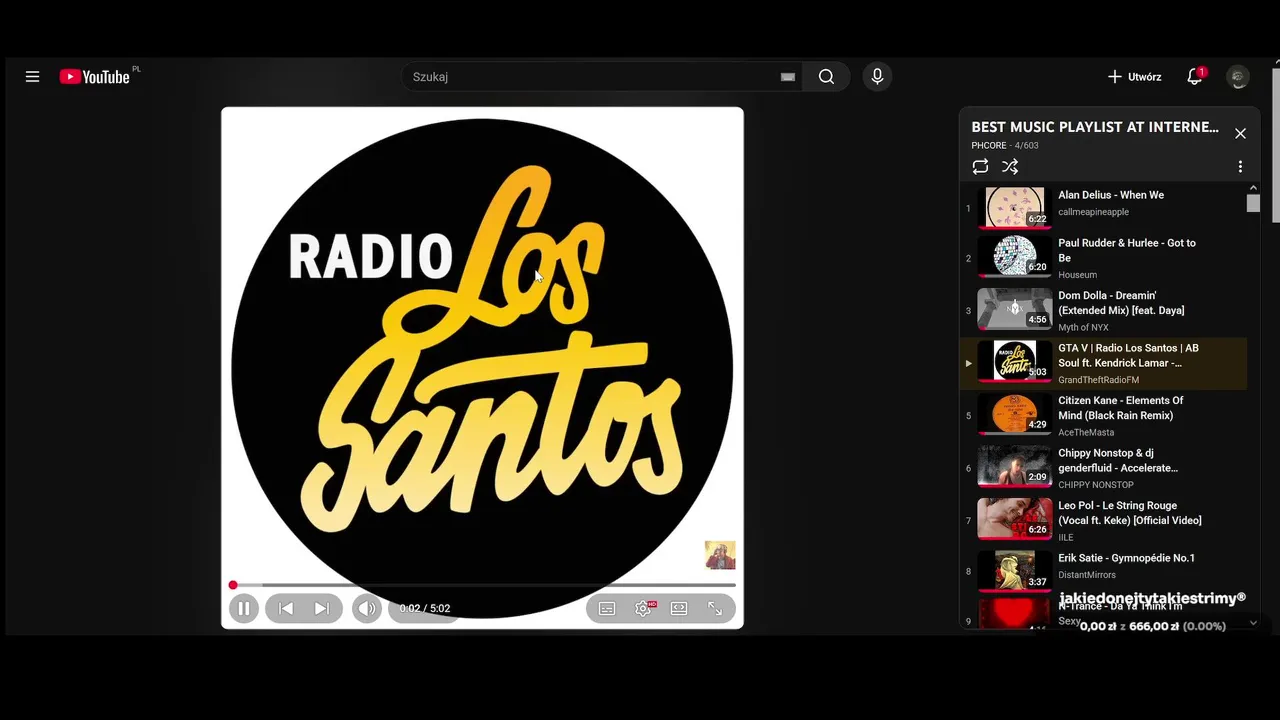Play Paul Rudder & Hurlee - Got to Be
This screenshot has width=1280, height=720.
point(1127,250)
